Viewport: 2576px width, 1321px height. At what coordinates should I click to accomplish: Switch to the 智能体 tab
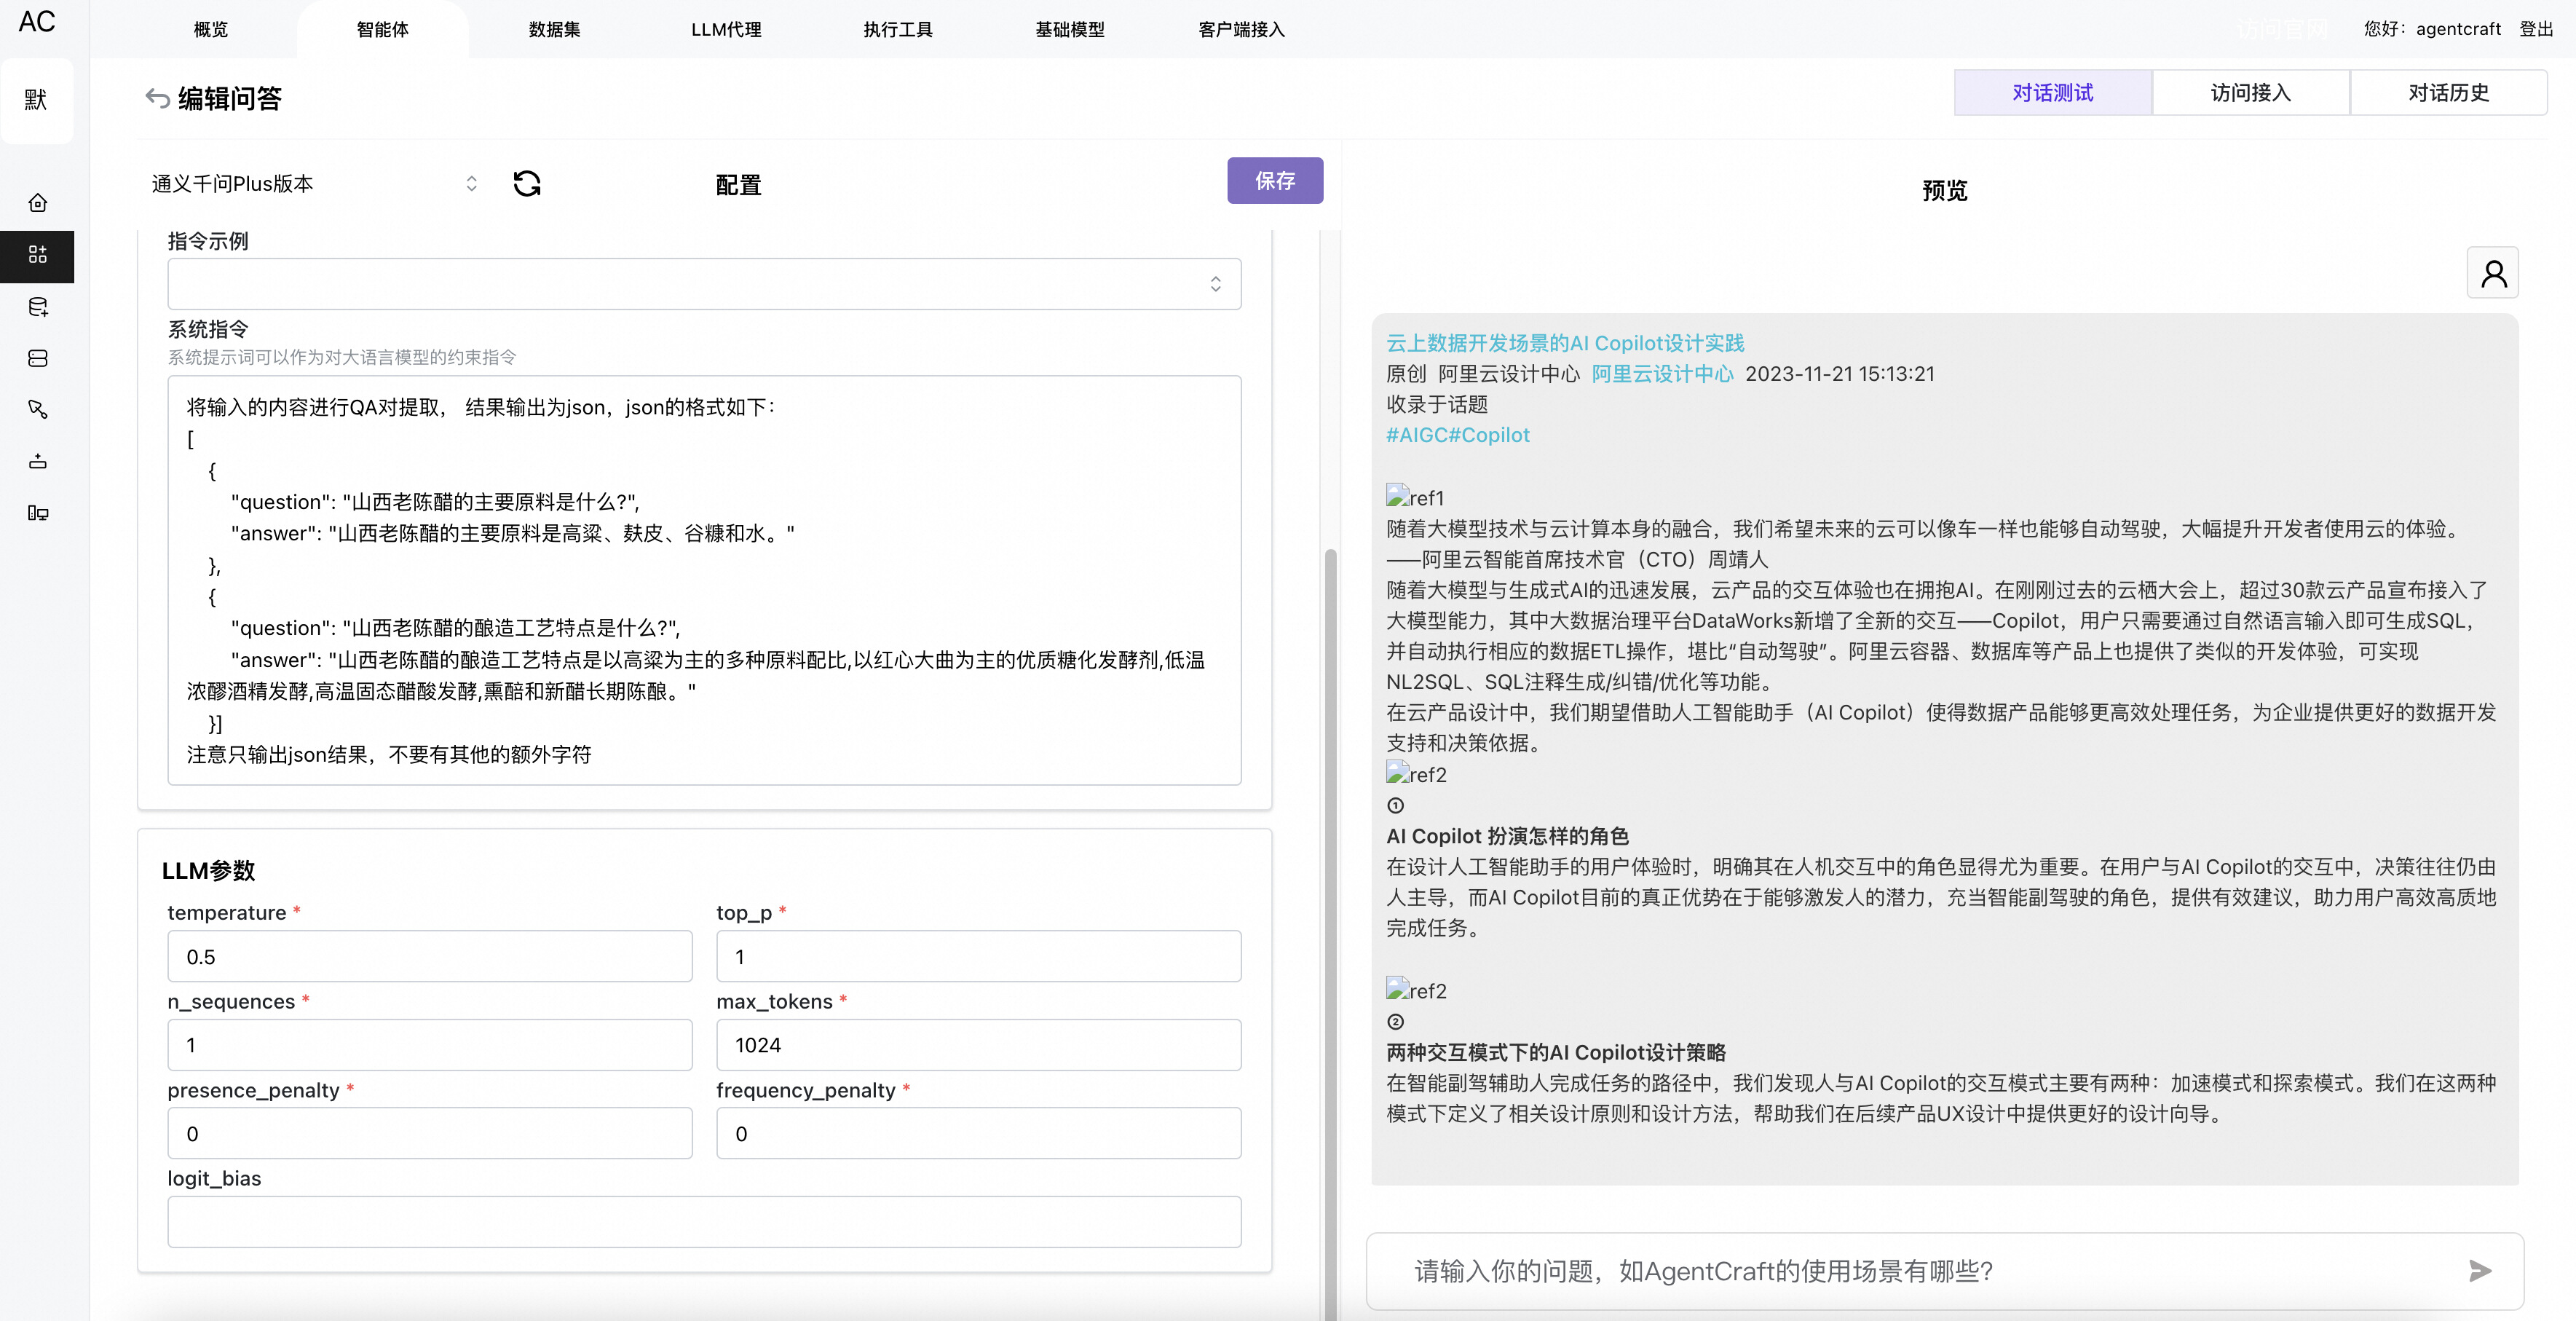[383, 29]
